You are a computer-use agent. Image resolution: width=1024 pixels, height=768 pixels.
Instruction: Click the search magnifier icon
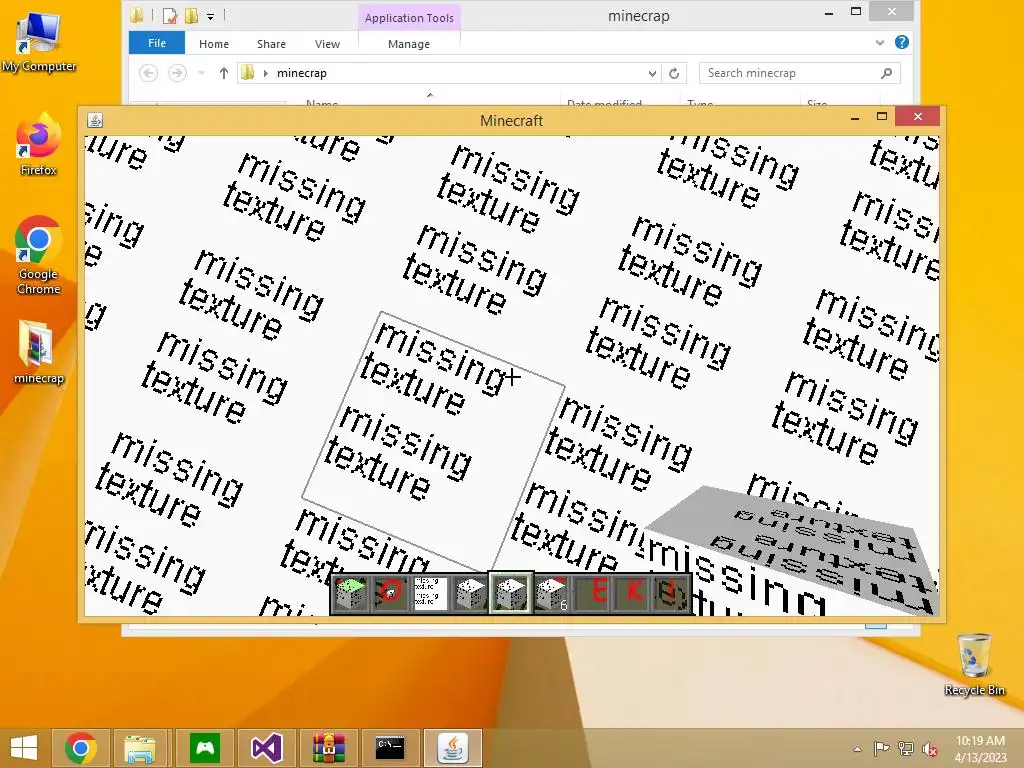[886, 73]
